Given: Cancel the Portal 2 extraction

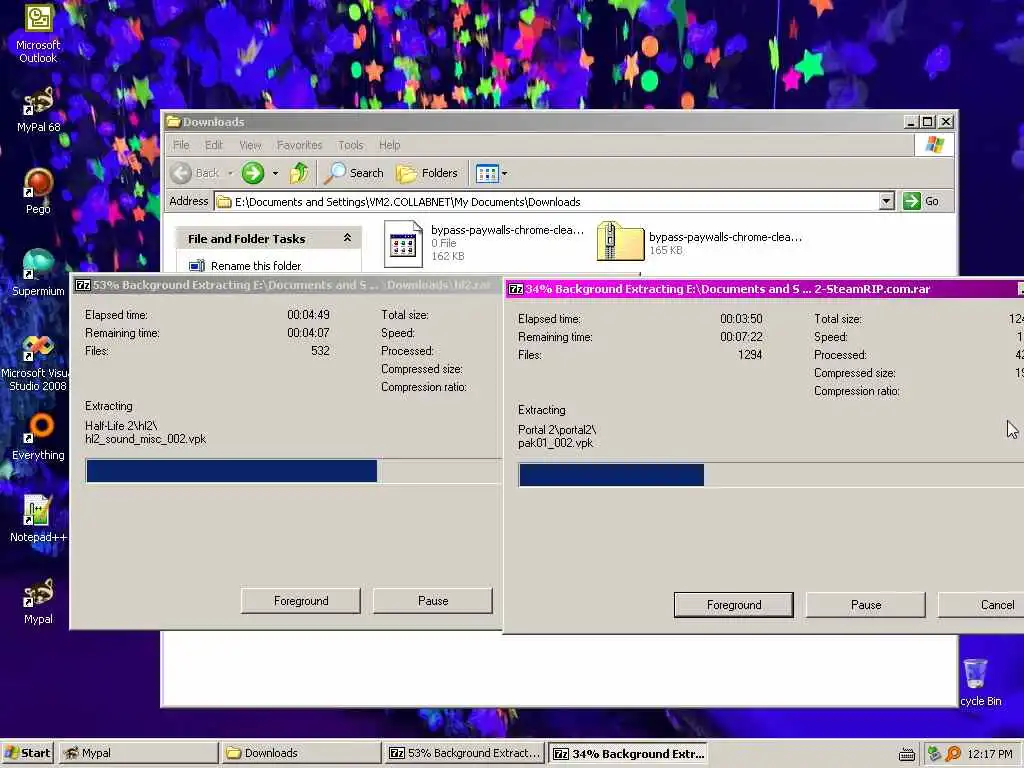Looking at the screenshot, I should [981, 605].
